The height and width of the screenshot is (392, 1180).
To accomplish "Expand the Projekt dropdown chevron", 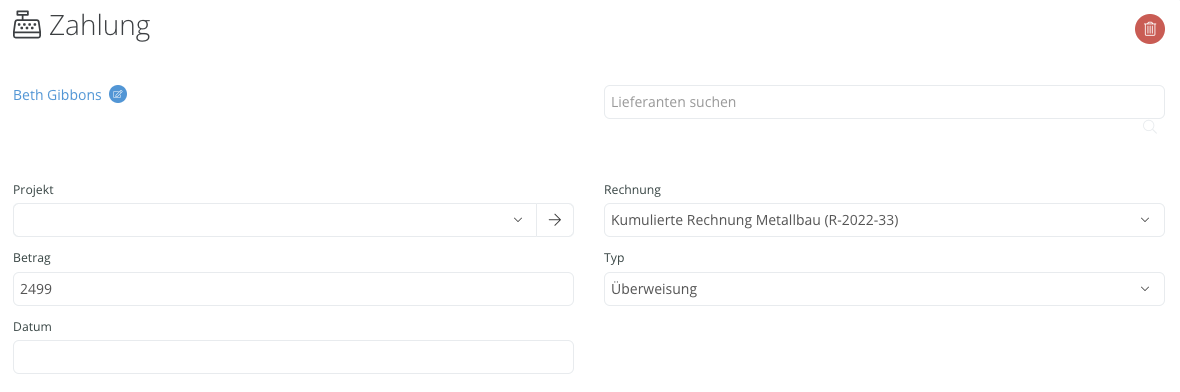I will 518,220.
